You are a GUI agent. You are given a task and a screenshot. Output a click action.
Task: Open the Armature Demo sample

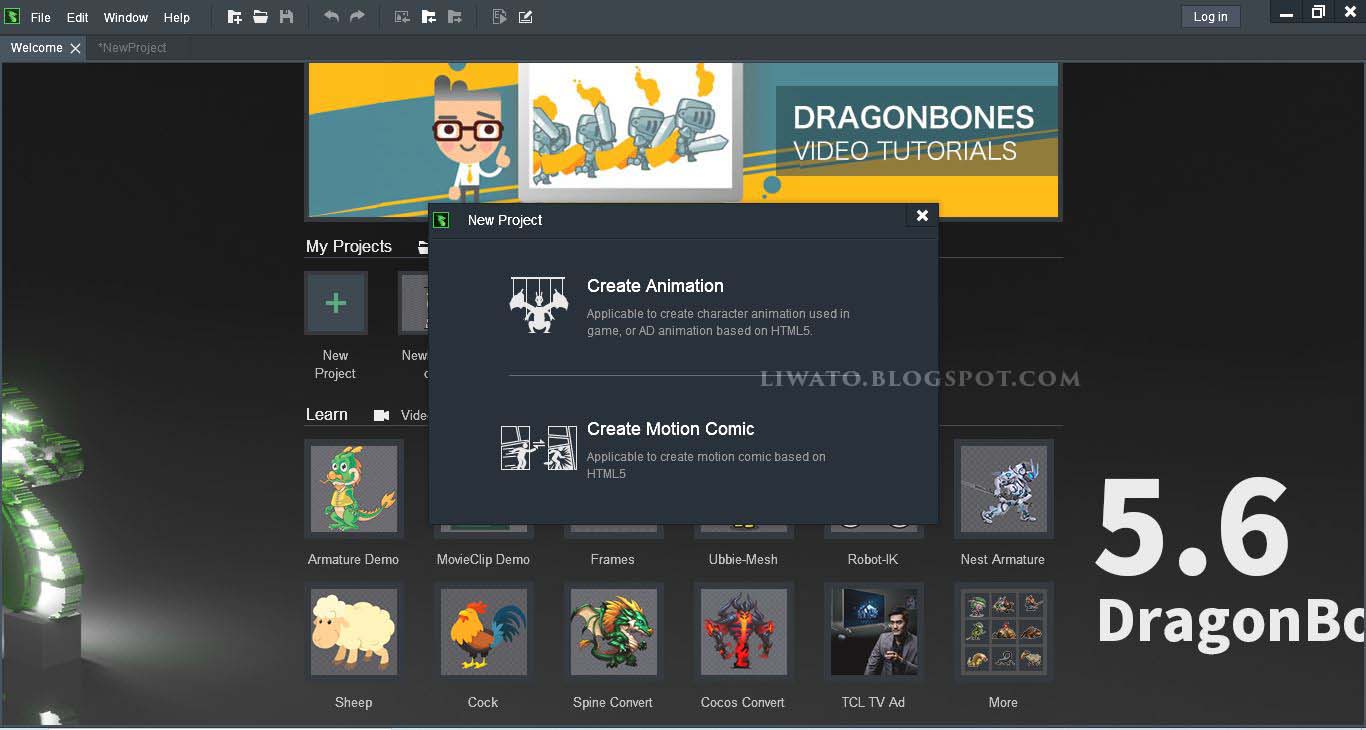(353, 489)
